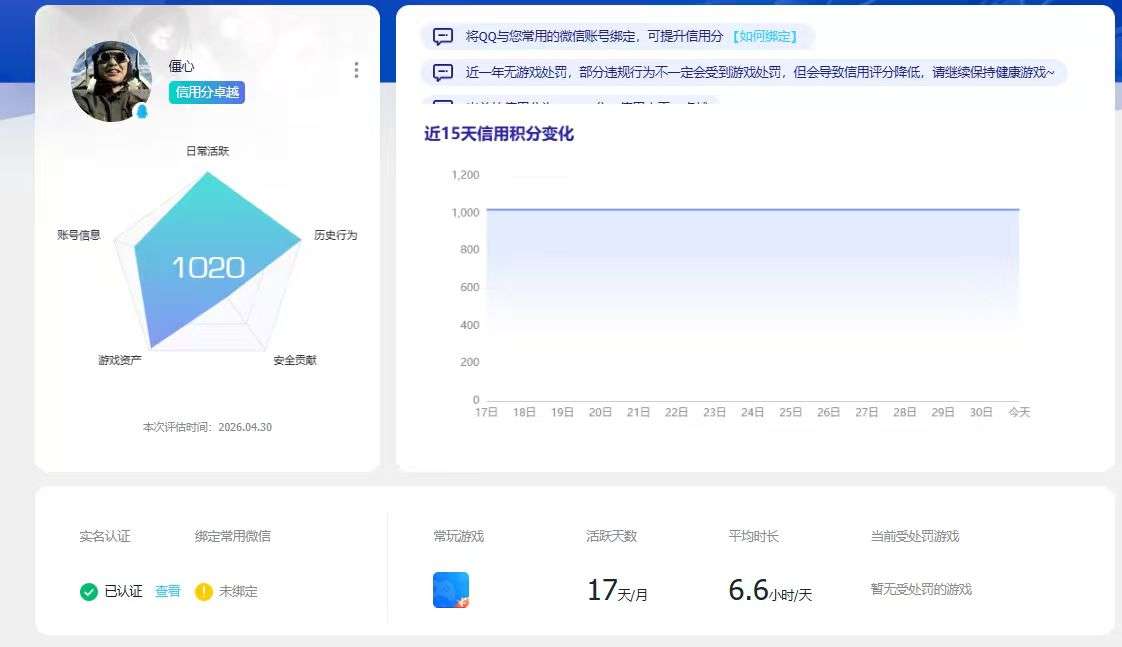Click the 17天/月 active days value
Viewport: 1122px width, 647px height.
(617, 591)
